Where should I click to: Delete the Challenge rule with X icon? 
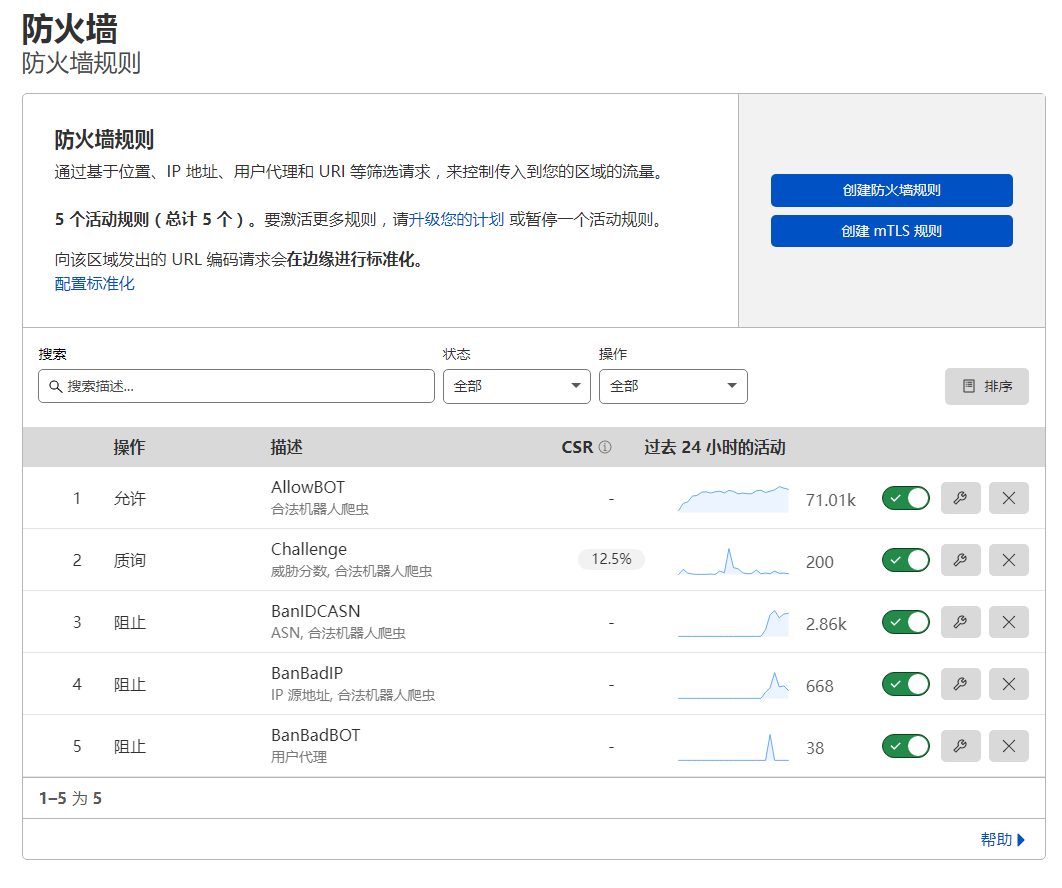pos(1008,560)
